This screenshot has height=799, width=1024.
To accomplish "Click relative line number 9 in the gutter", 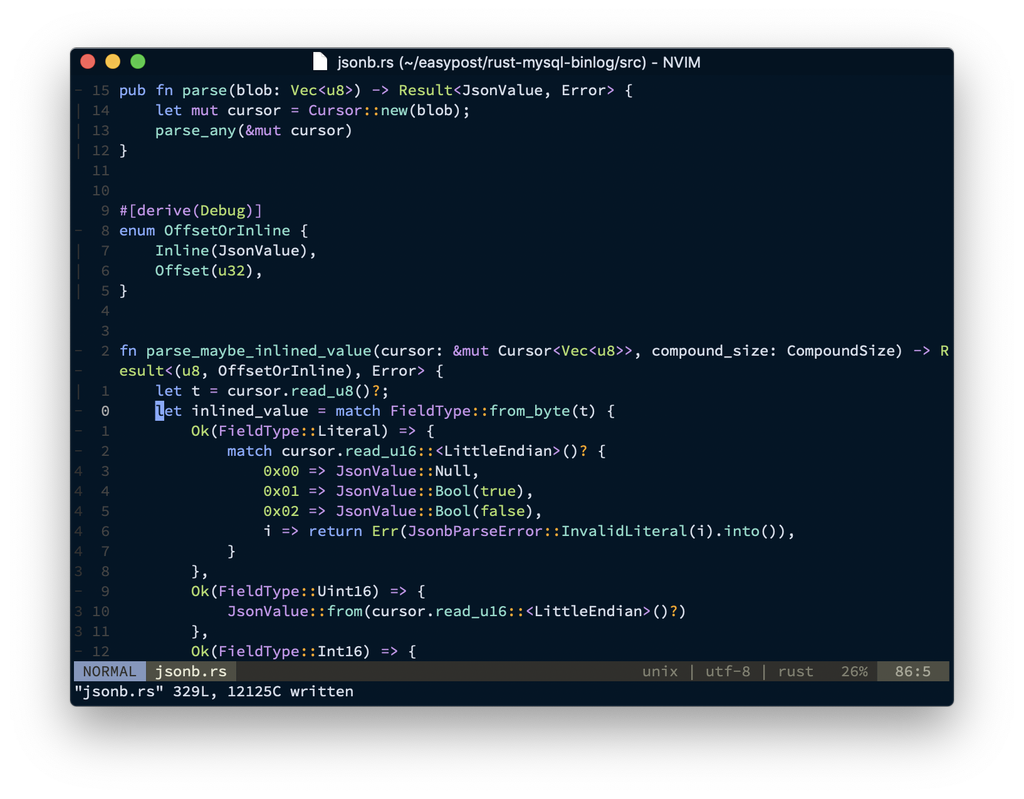I will [105, 210].
